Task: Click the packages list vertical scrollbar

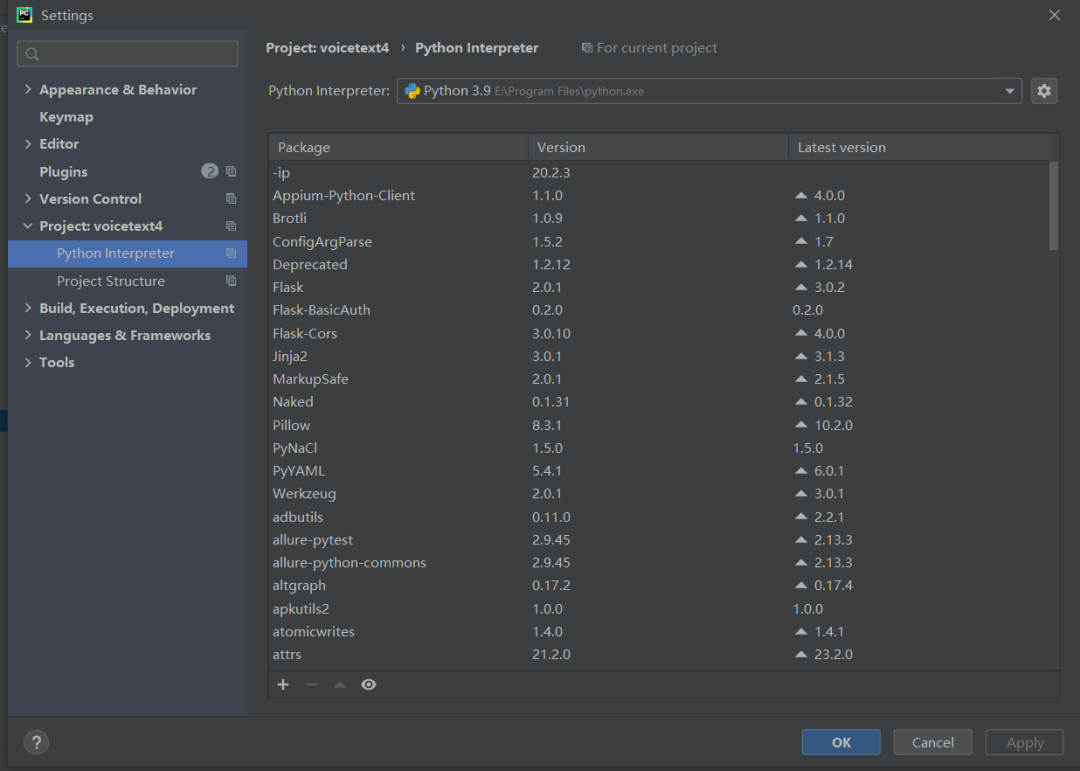Action: click(1053, 206)
